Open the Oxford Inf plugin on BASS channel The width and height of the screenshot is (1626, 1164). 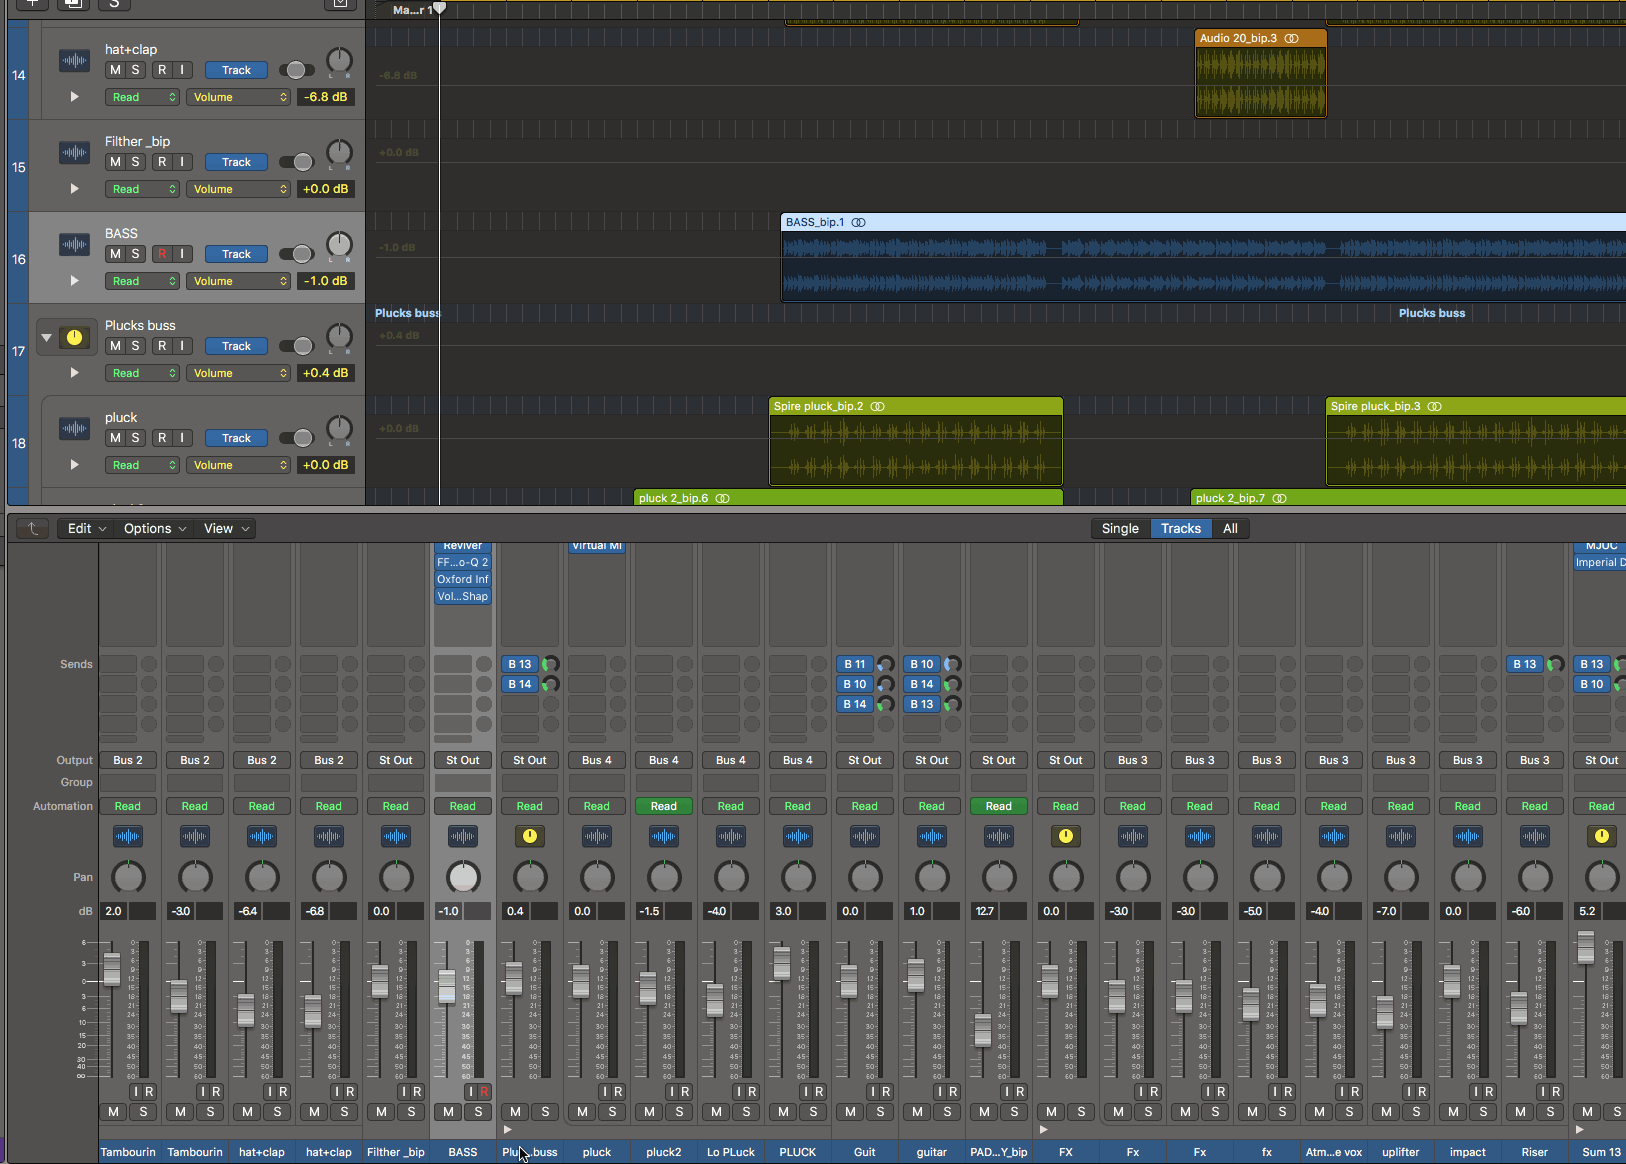click(462, 579)
